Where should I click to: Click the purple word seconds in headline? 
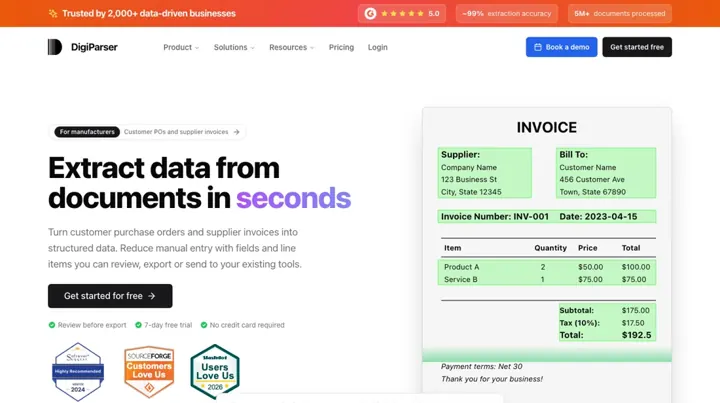pos(293,198)
